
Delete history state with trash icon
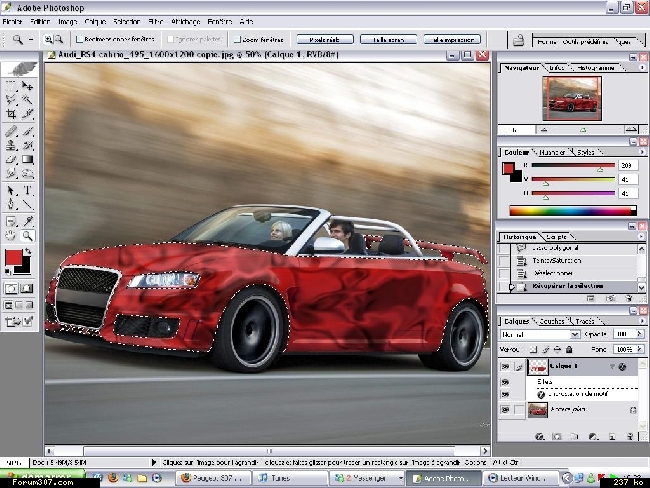click(629, 298)
